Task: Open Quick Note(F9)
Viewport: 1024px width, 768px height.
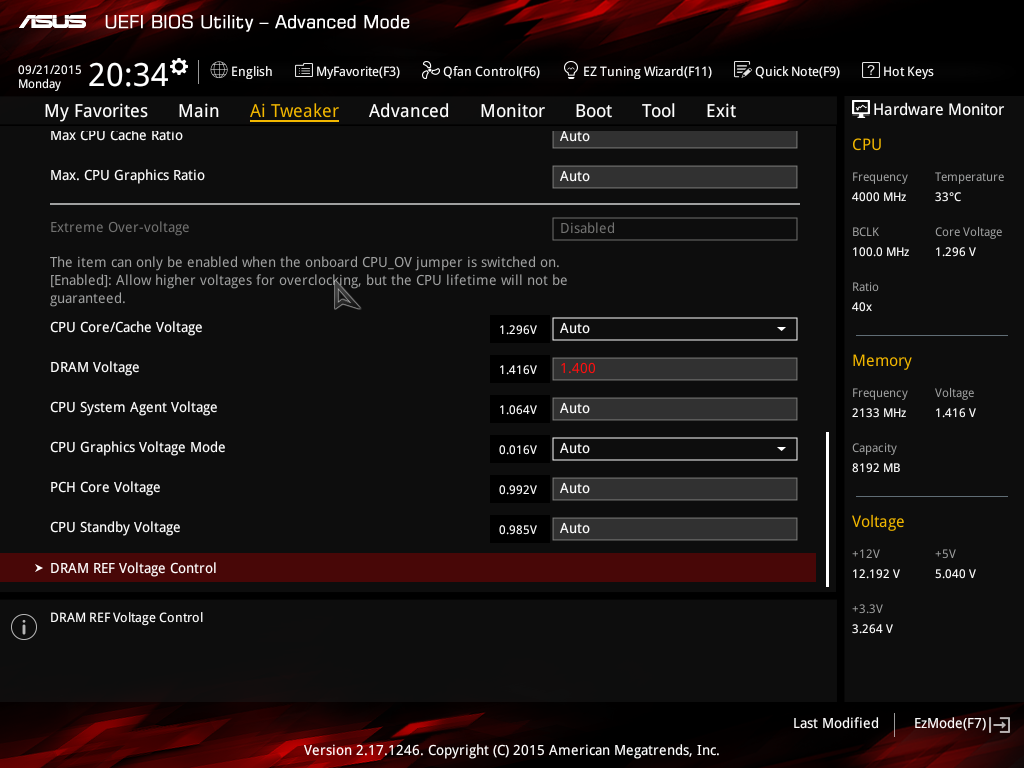Action: pyautogui.click(x=797, y=71)
